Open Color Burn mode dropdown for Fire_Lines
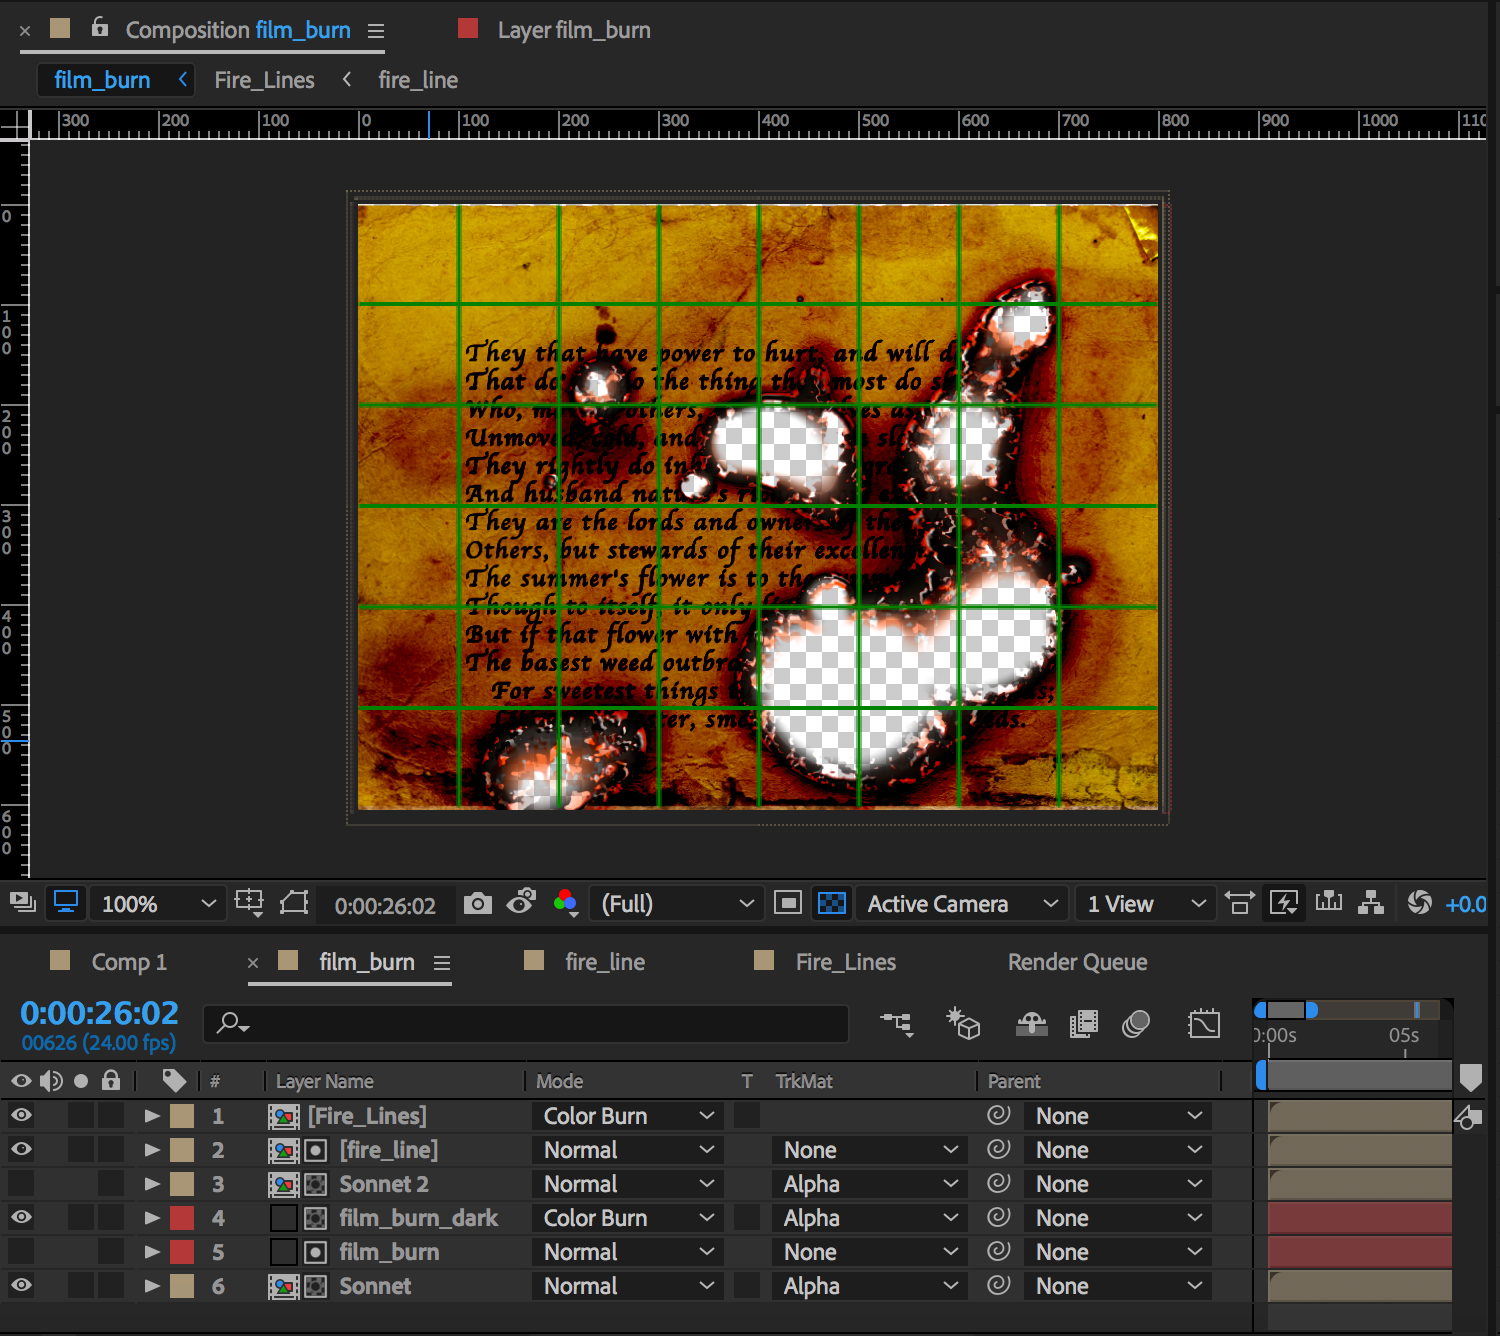1500x1336 pixels. pos(627,1116)
